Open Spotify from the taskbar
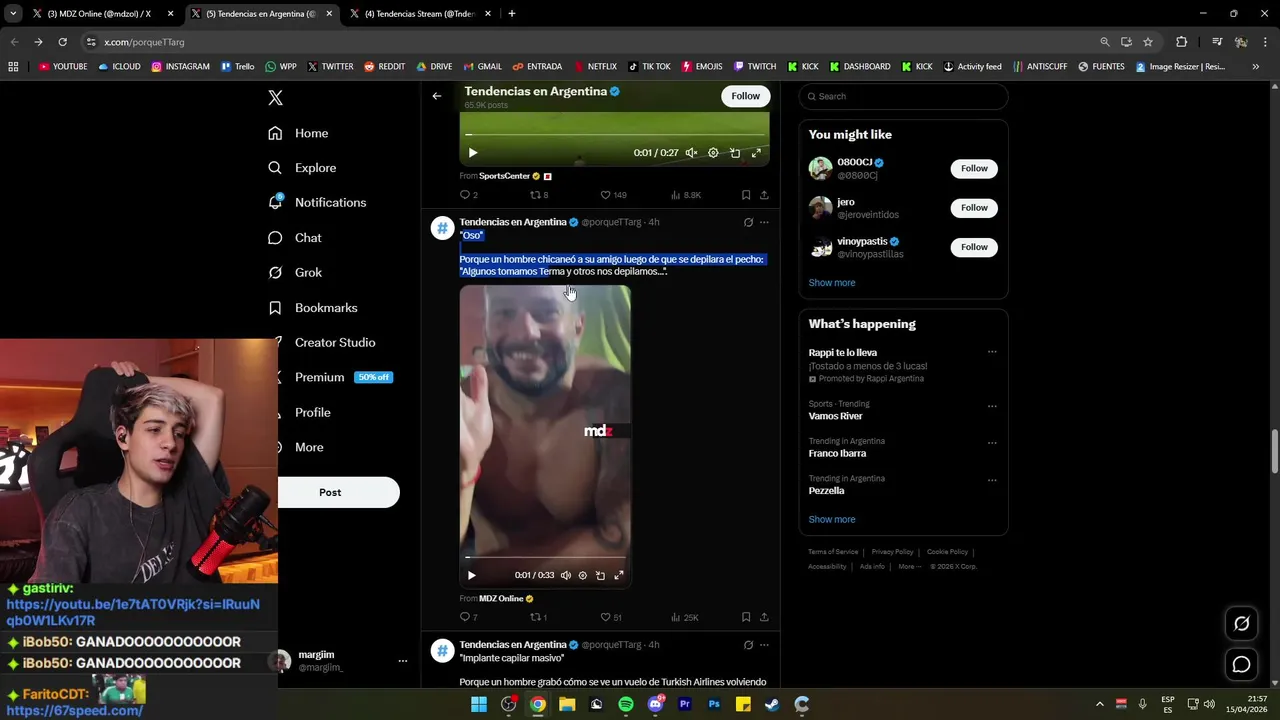Viewport: 1280px width, 720px height. click(x=626, y=704)
